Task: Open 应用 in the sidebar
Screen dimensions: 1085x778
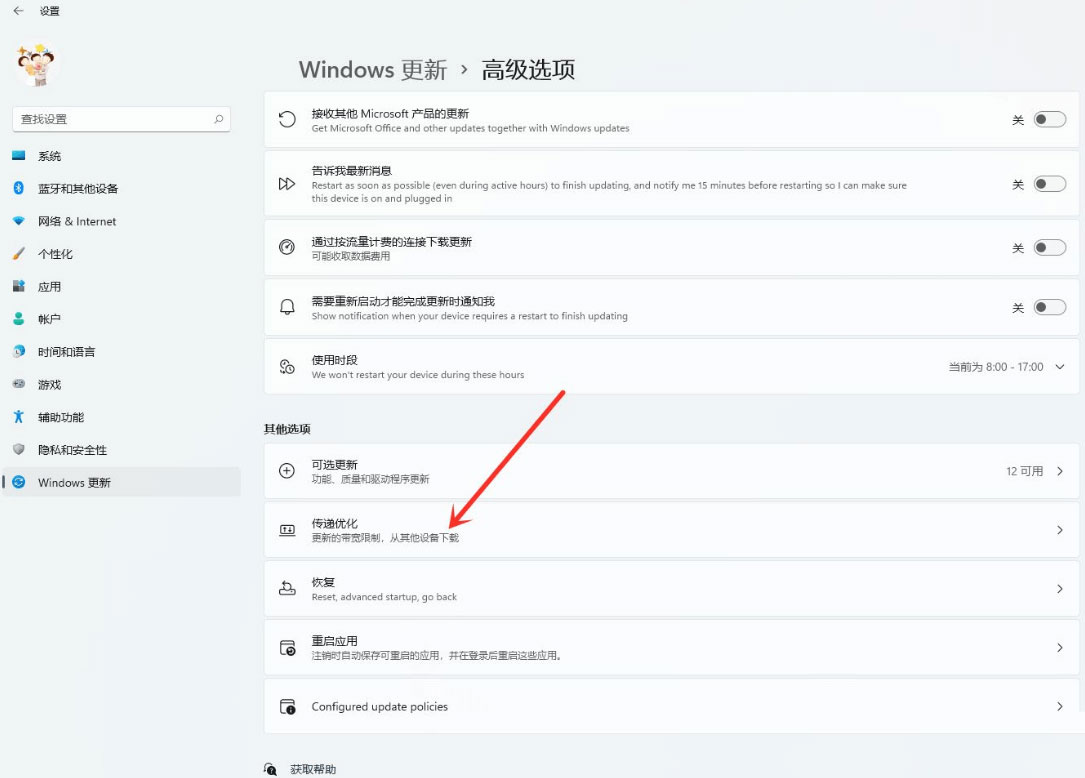Action: (x=121, y=287)
